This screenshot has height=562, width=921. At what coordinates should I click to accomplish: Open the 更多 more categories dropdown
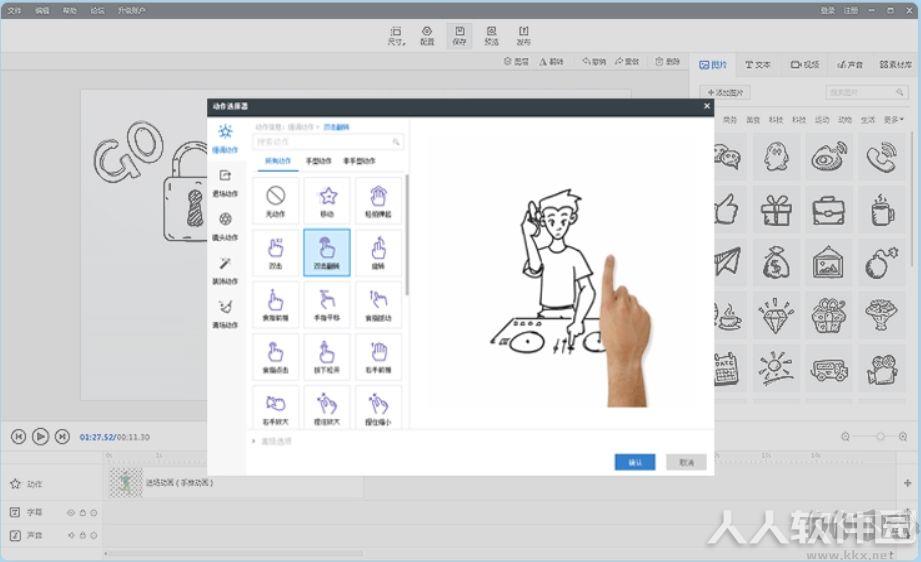point(893,120)
